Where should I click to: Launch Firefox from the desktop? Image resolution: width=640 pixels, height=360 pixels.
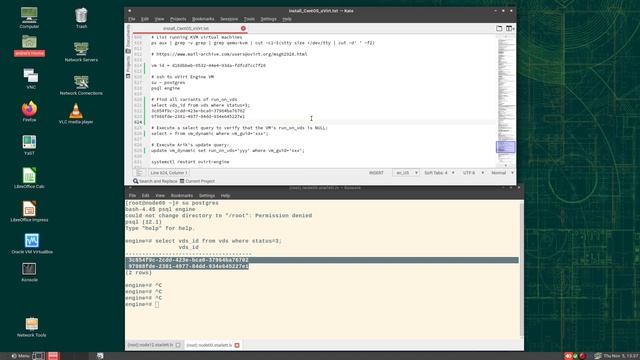point(29,111)
